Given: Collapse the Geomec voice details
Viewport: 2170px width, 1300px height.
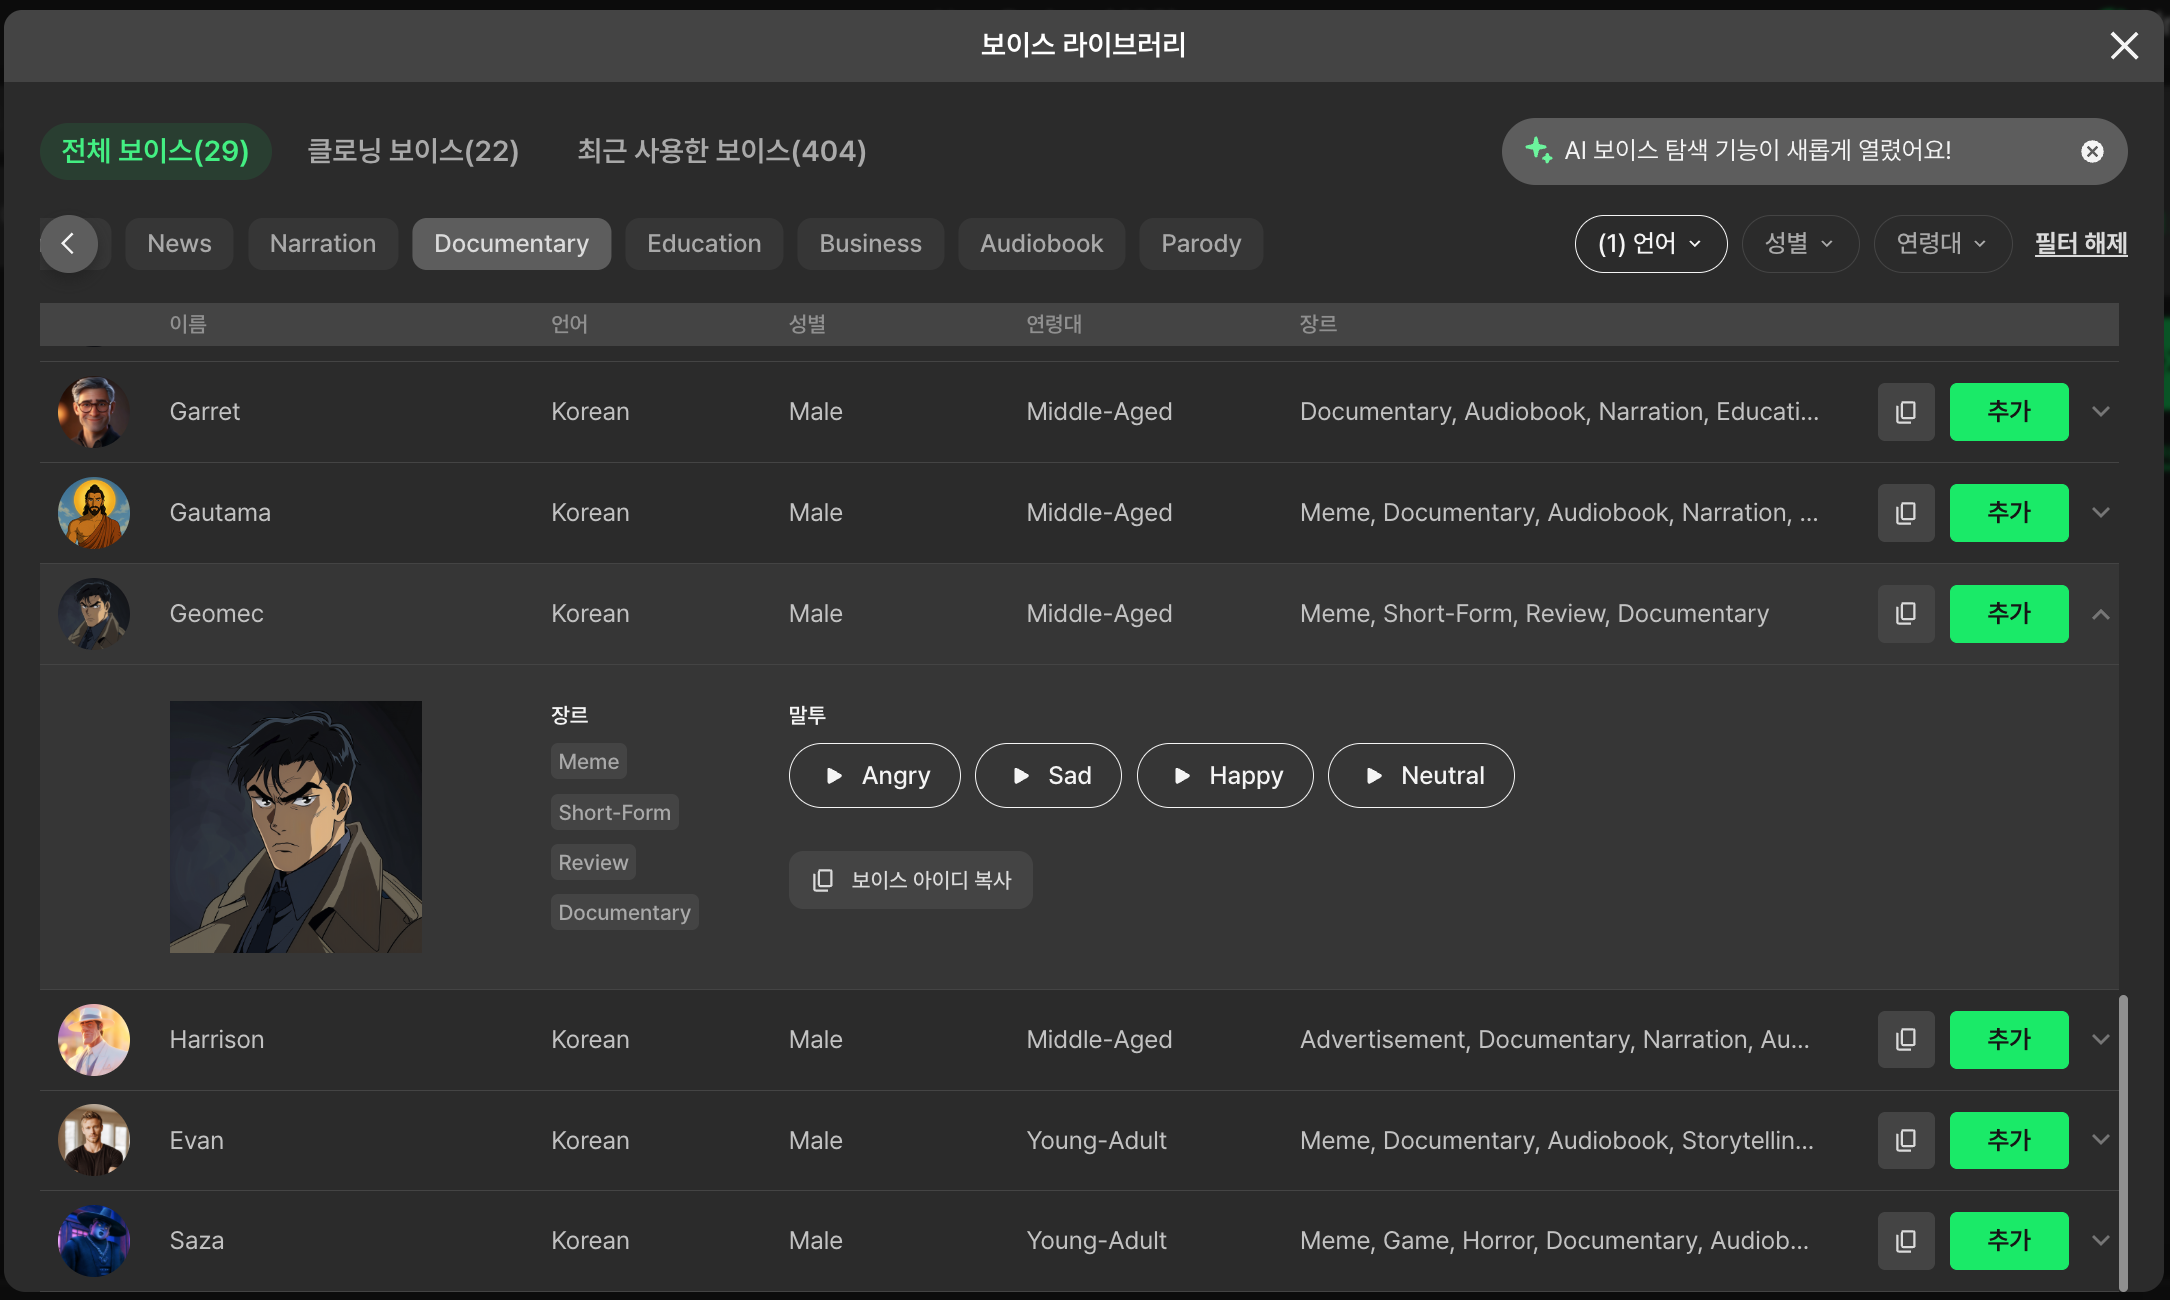Looking at the screenshot, I should tap(2101, 614).
